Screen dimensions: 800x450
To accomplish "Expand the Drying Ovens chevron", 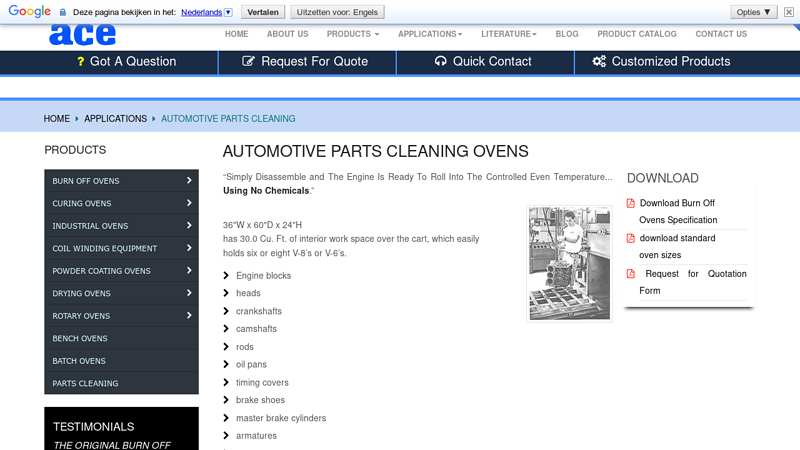I will pos(189,293).
